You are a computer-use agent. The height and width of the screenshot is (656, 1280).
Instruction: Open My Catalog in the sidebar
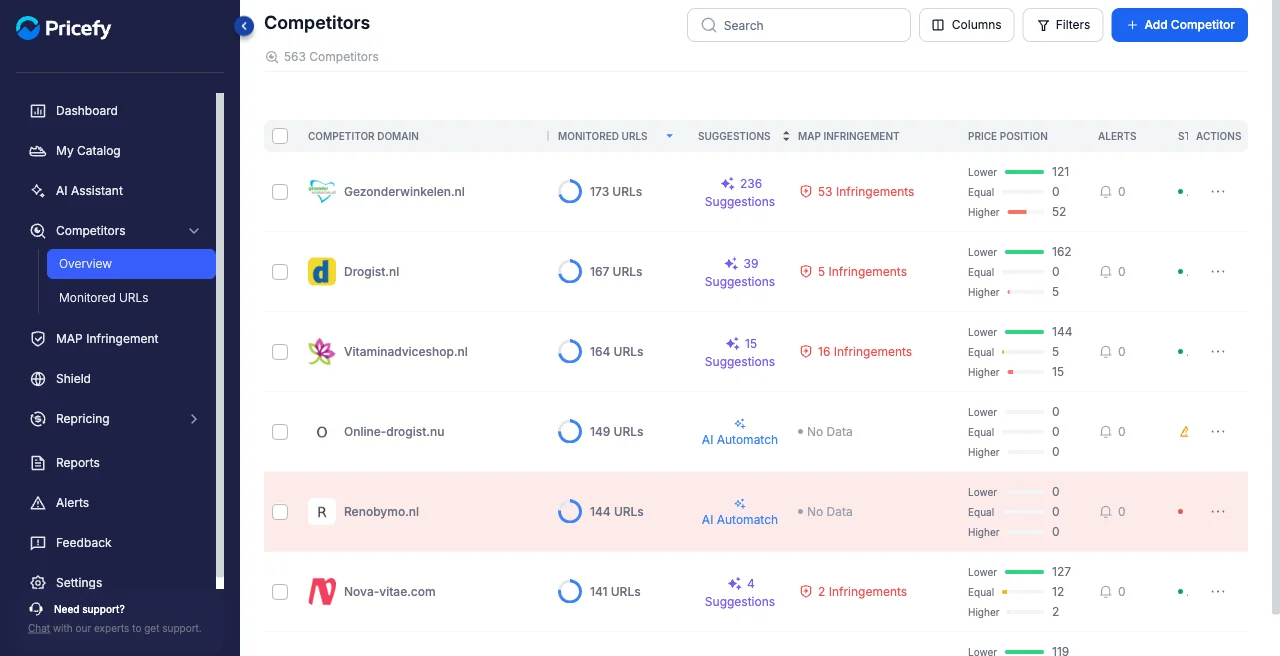88,151
